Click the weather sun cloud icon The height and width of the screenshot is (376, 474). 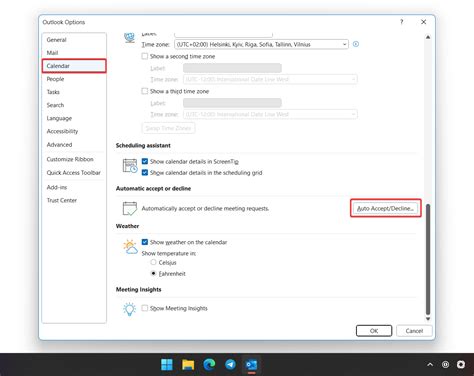pyautogui.click(x=130, y=247)
